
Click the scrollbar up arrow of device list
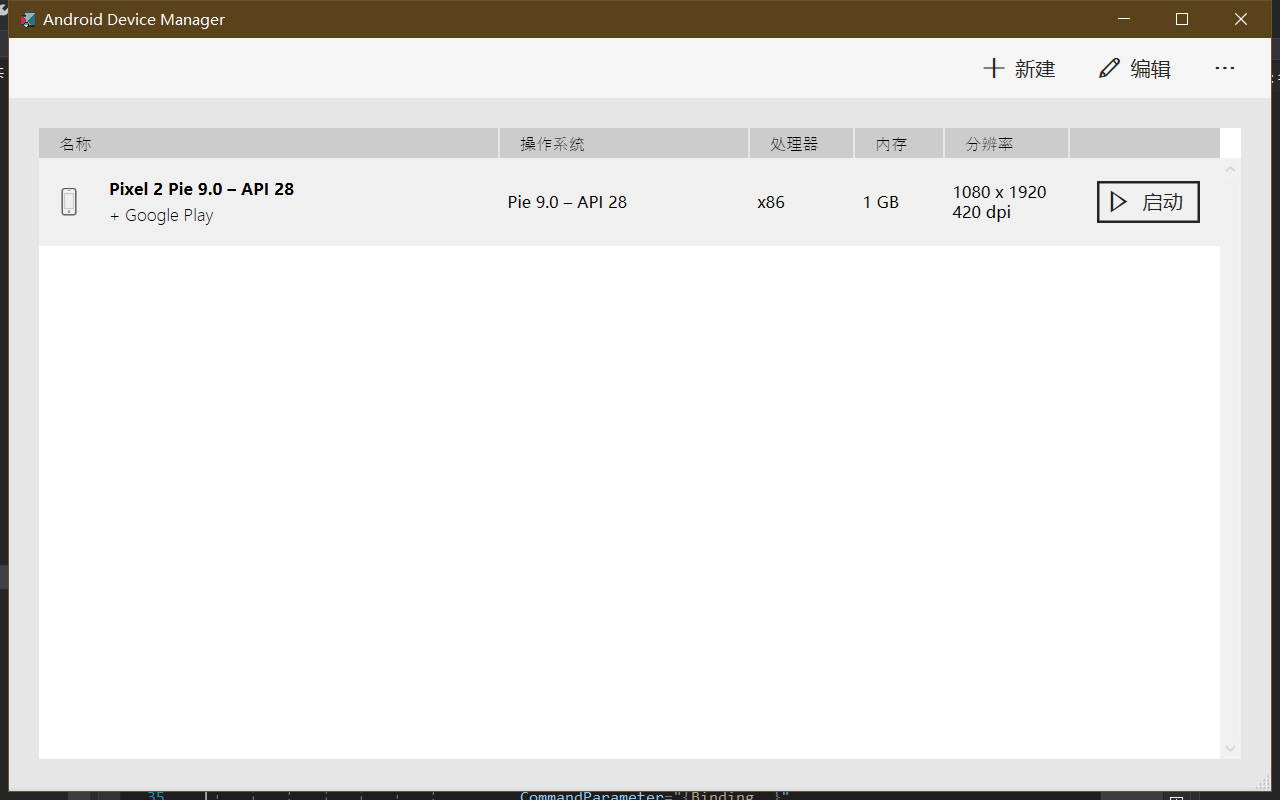pyautogui.click(x=1231, y=168)
